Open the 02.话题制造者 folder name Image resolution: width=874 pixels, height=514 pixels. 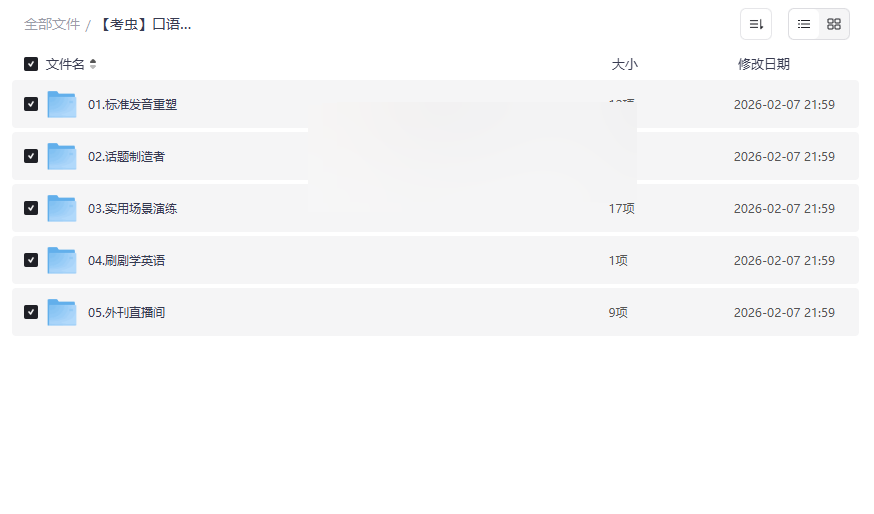tap(126, 156)
